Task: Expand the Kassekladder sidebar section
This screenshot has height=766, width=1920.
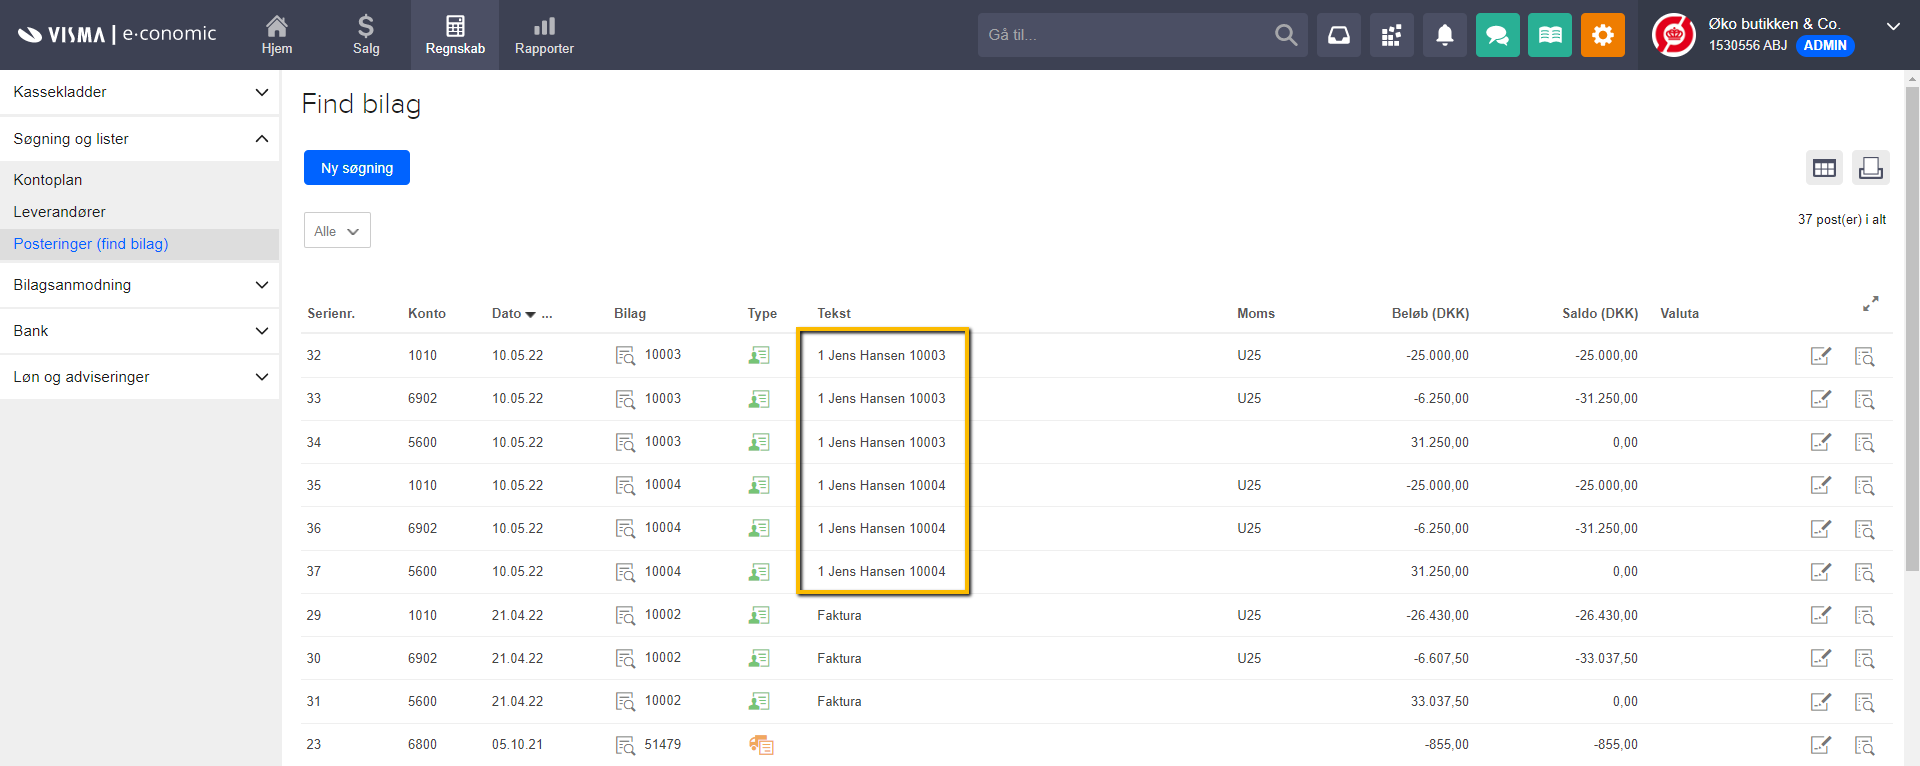Action: tap(140, 92)
